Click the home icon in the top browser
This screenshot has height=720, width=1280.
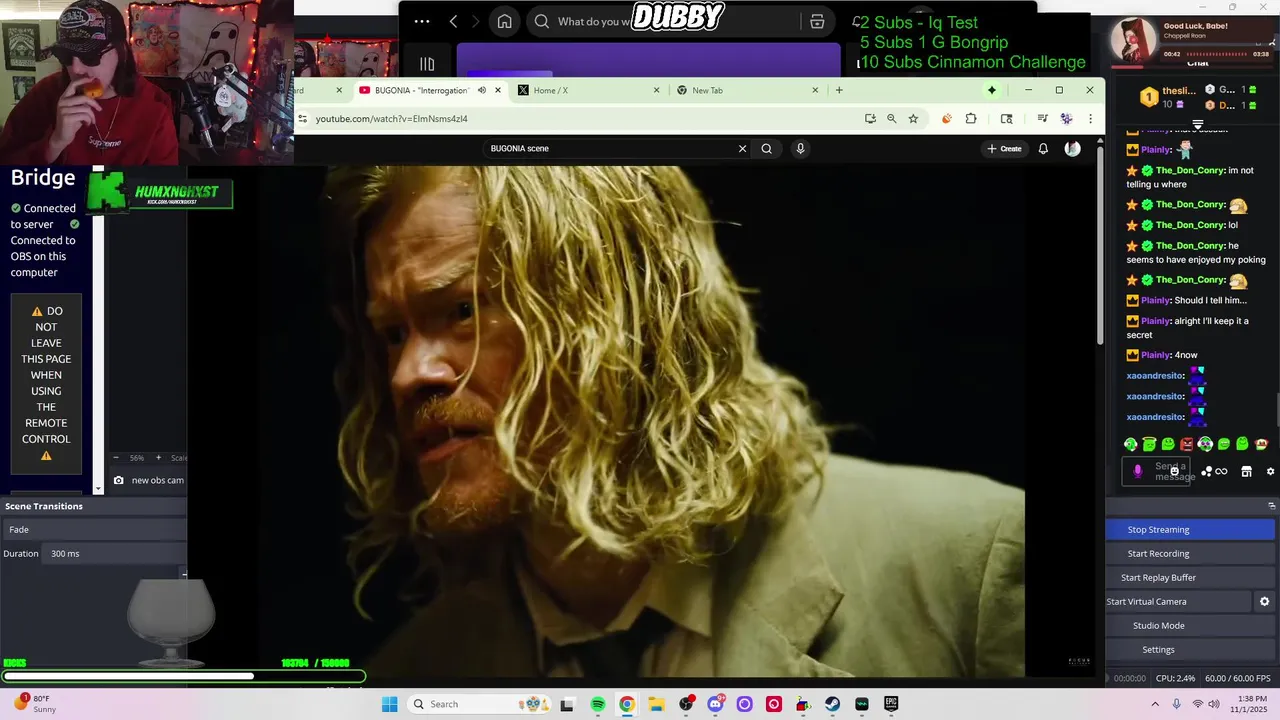505,21
